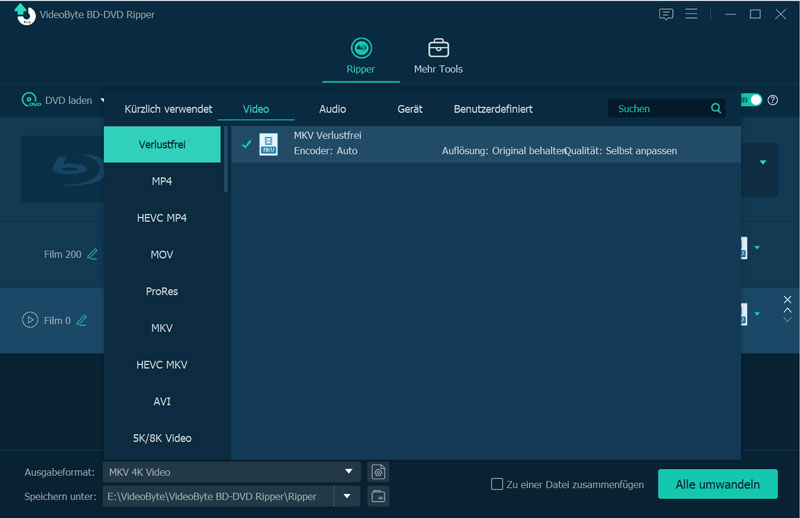Click the Film 0 title text
Screen dimensions: 800x518
point(57,320)
